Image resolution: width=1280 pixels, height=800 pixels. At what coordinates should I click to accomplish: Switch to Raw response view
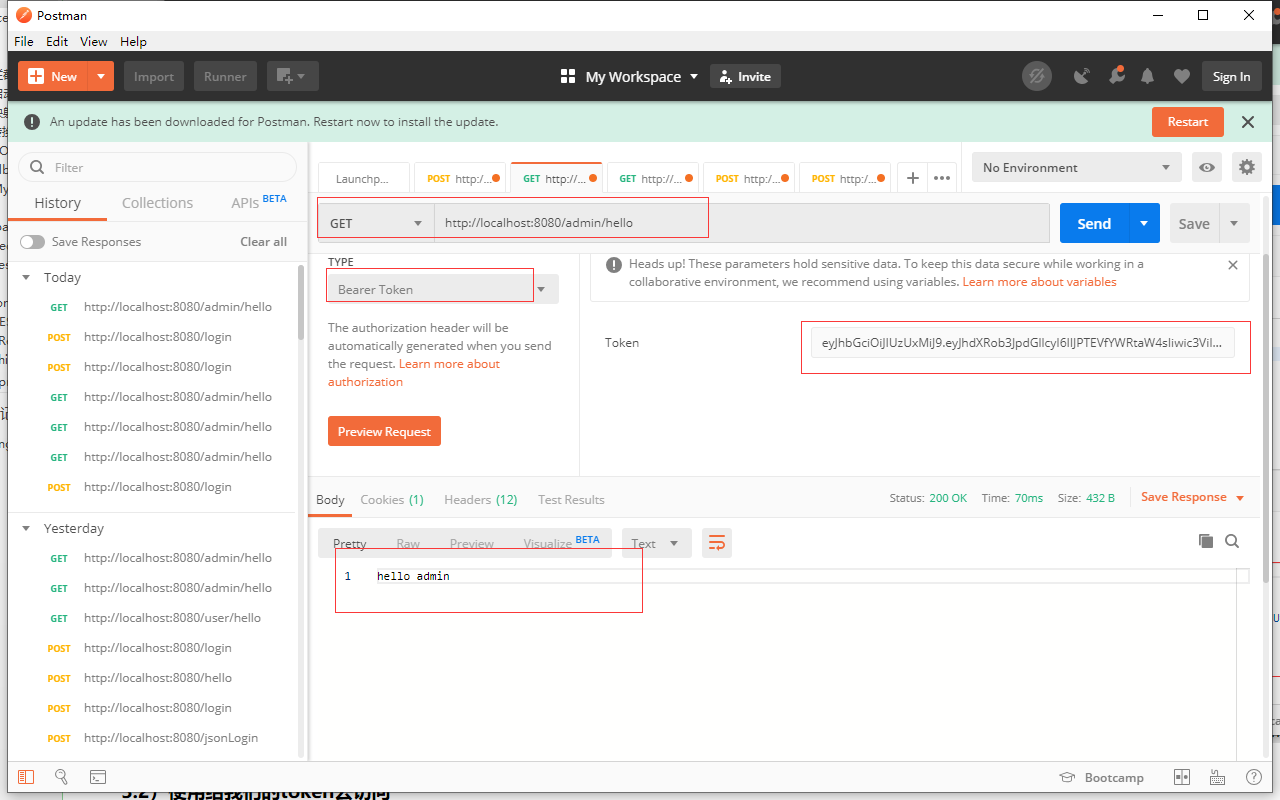408,543
